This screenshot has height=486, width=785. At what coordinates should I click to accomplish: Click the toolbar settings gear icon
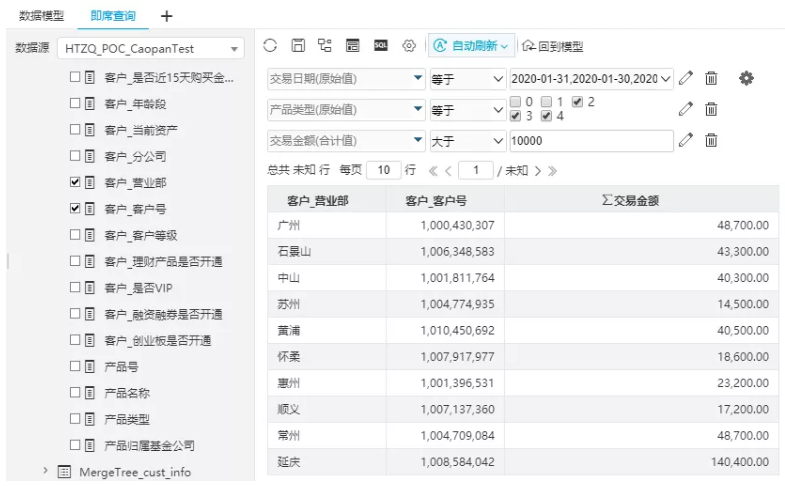tap(409, 46)
